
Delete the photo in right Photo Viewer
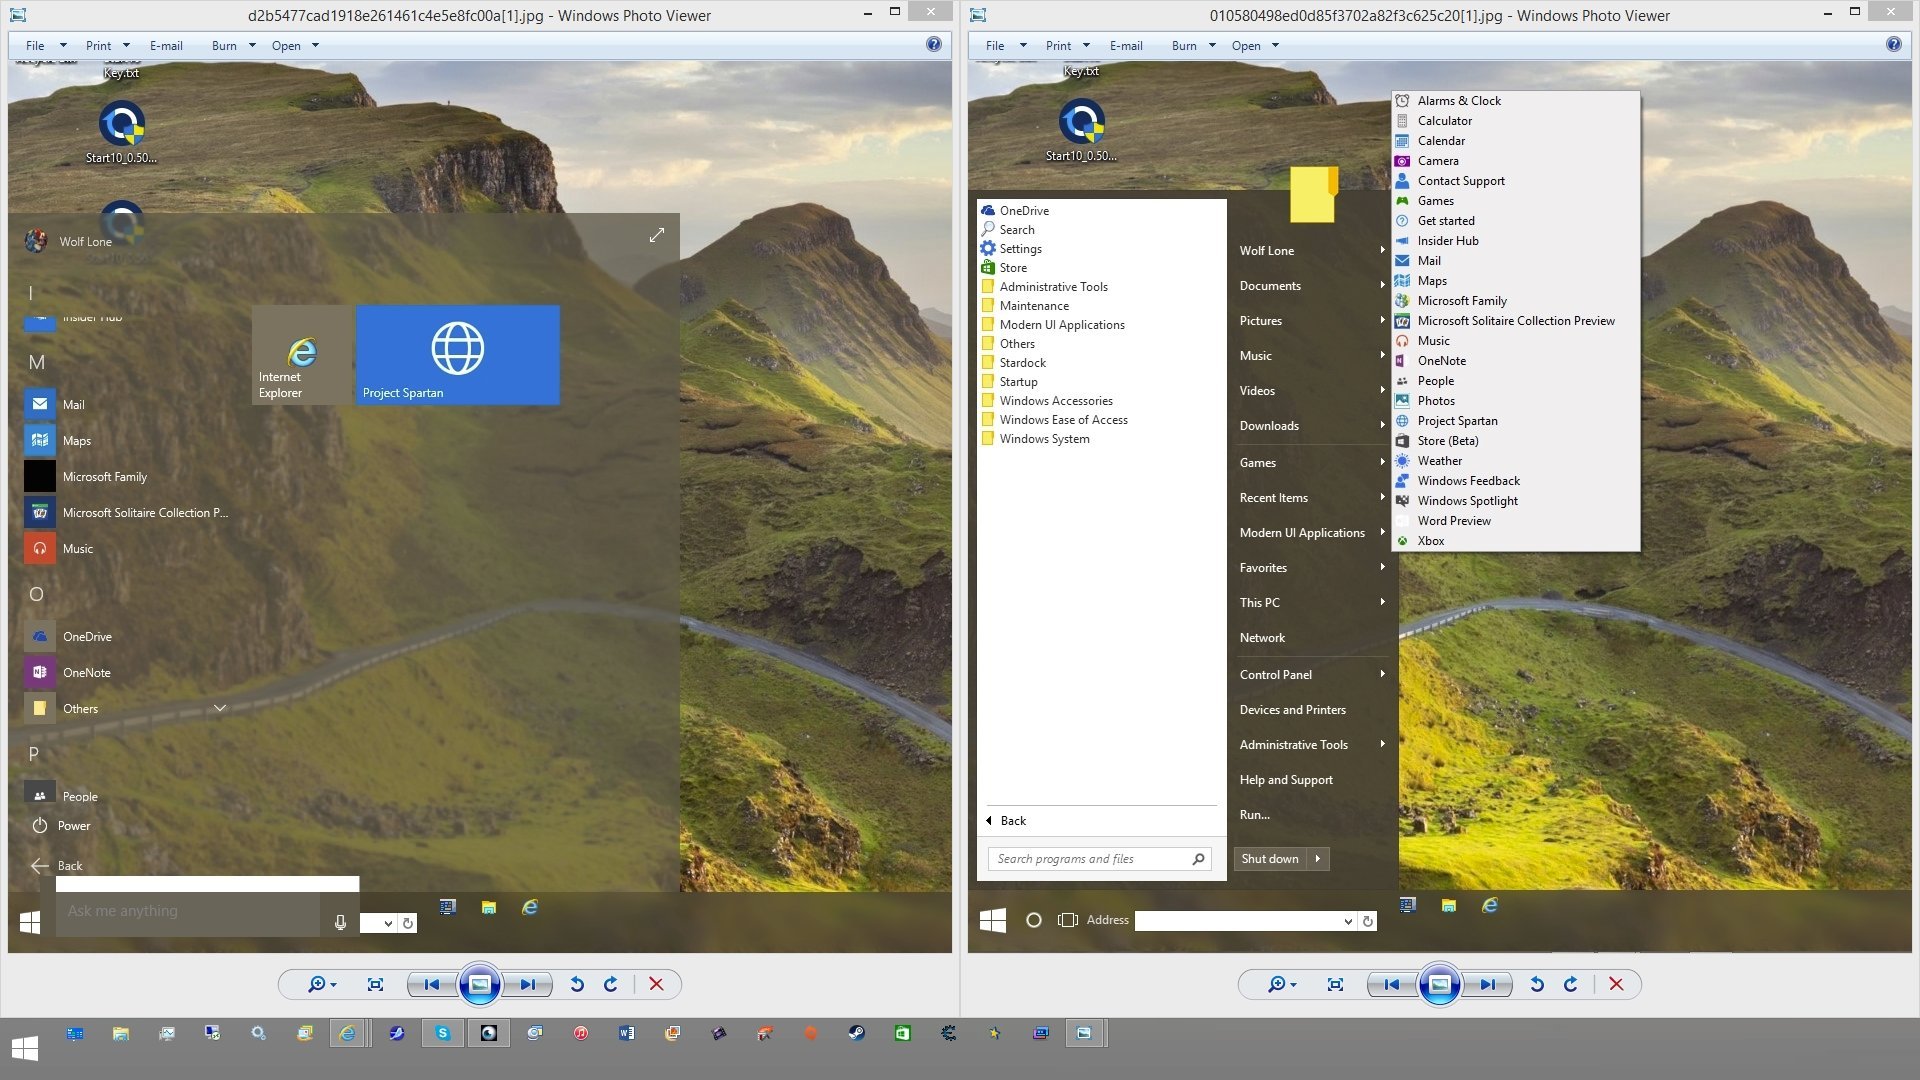click(x=1616, y=985)
